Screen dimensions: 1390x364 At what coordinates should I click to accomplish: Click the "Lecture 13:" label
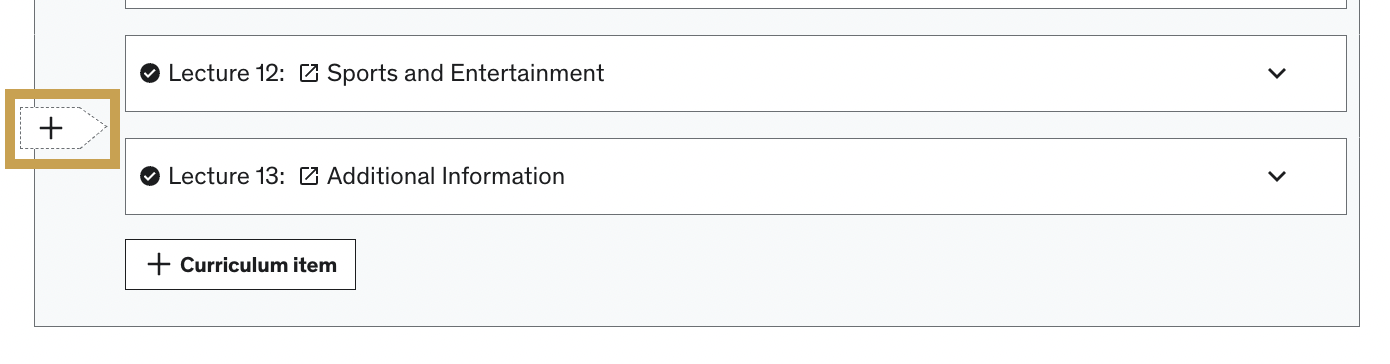(x=227, y=176)
